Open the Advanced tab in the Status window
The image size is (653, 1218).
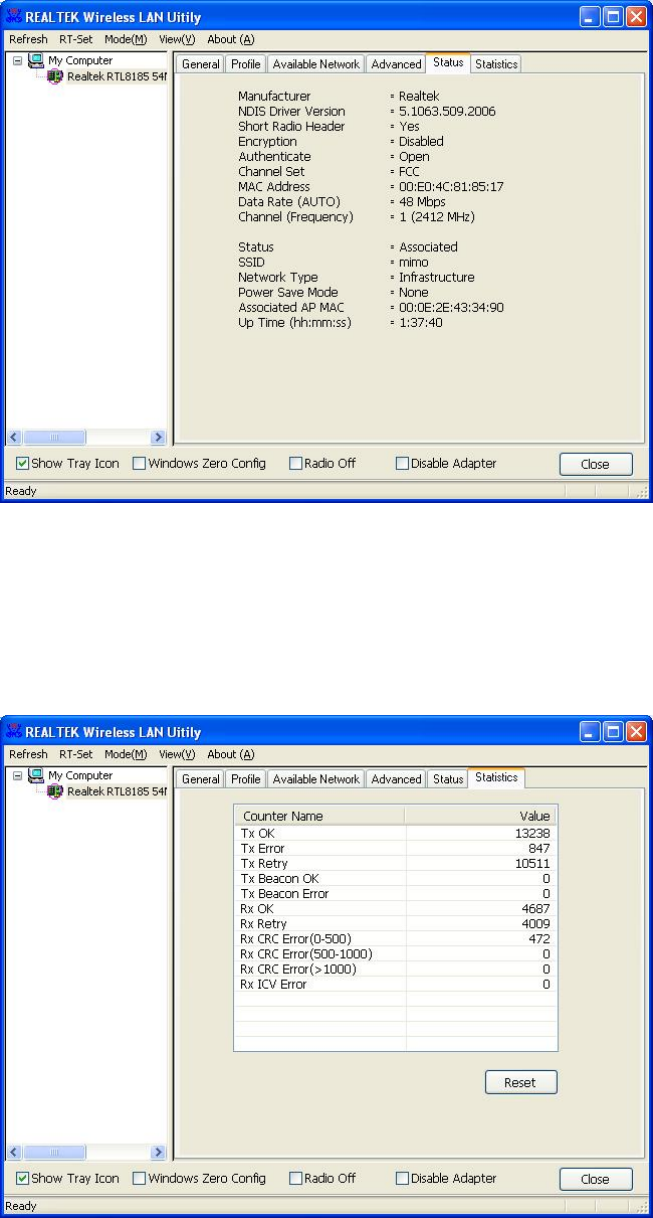click(396, 64)
